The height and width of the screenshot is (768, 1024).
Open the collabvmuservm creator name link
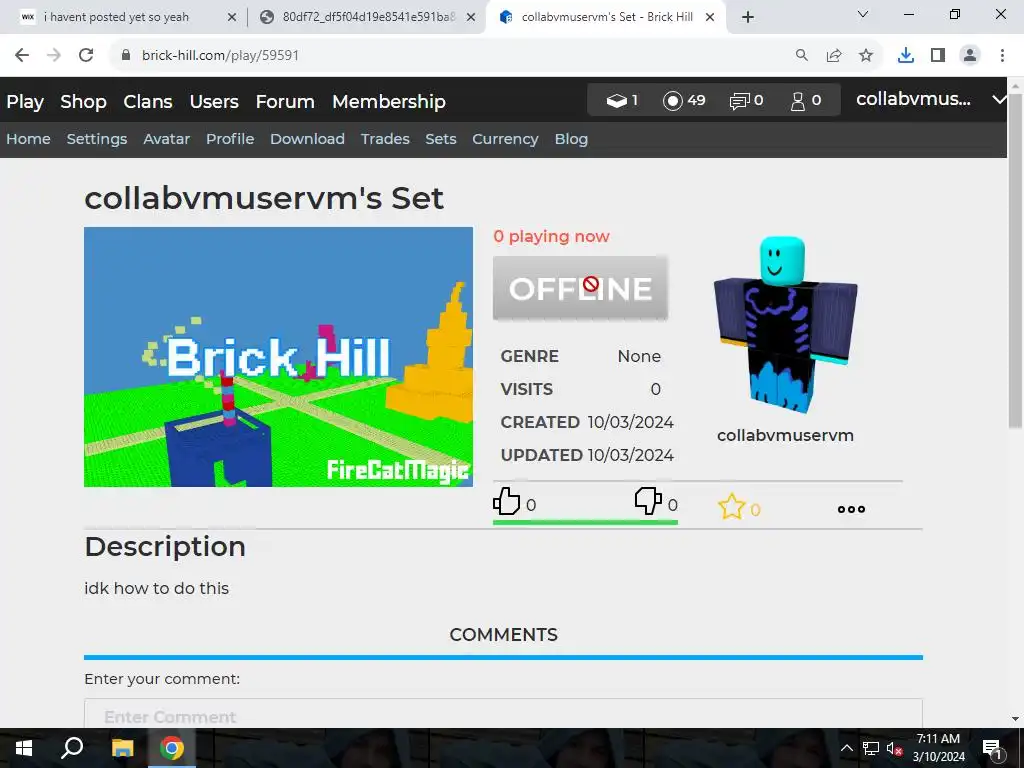point(785,435)
